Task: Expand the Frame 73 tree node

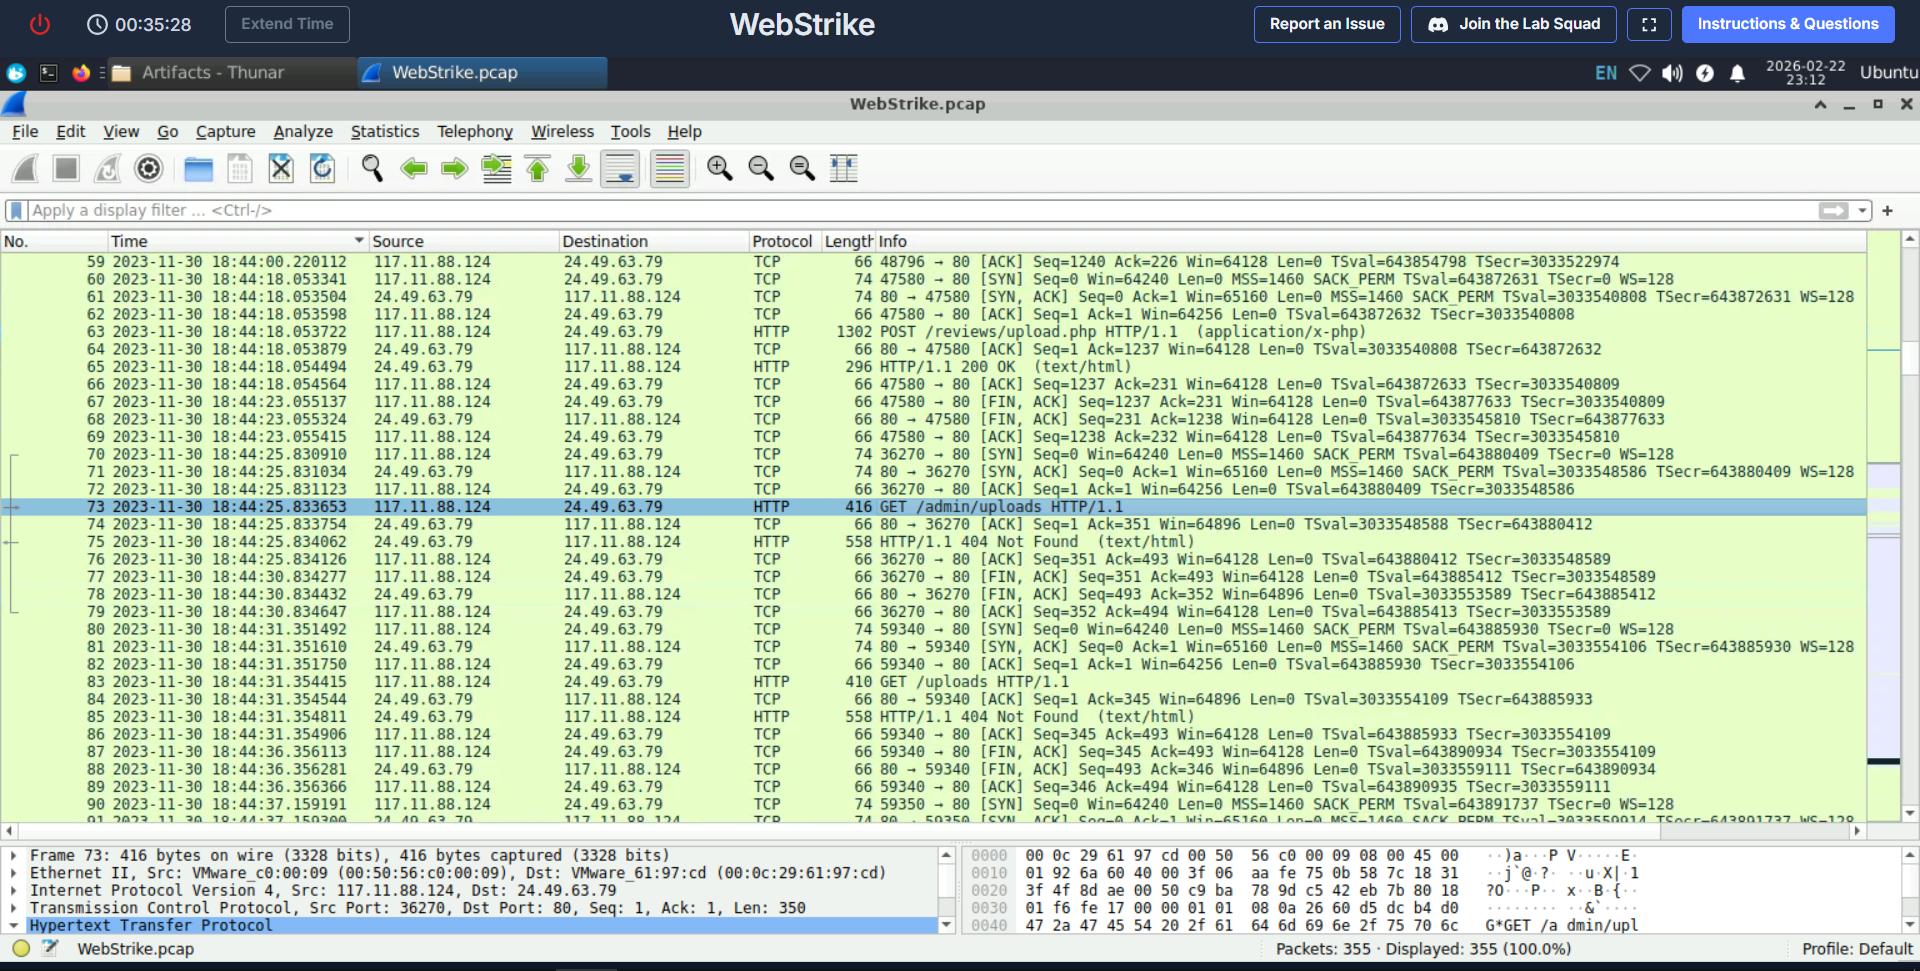Action: 13,856
